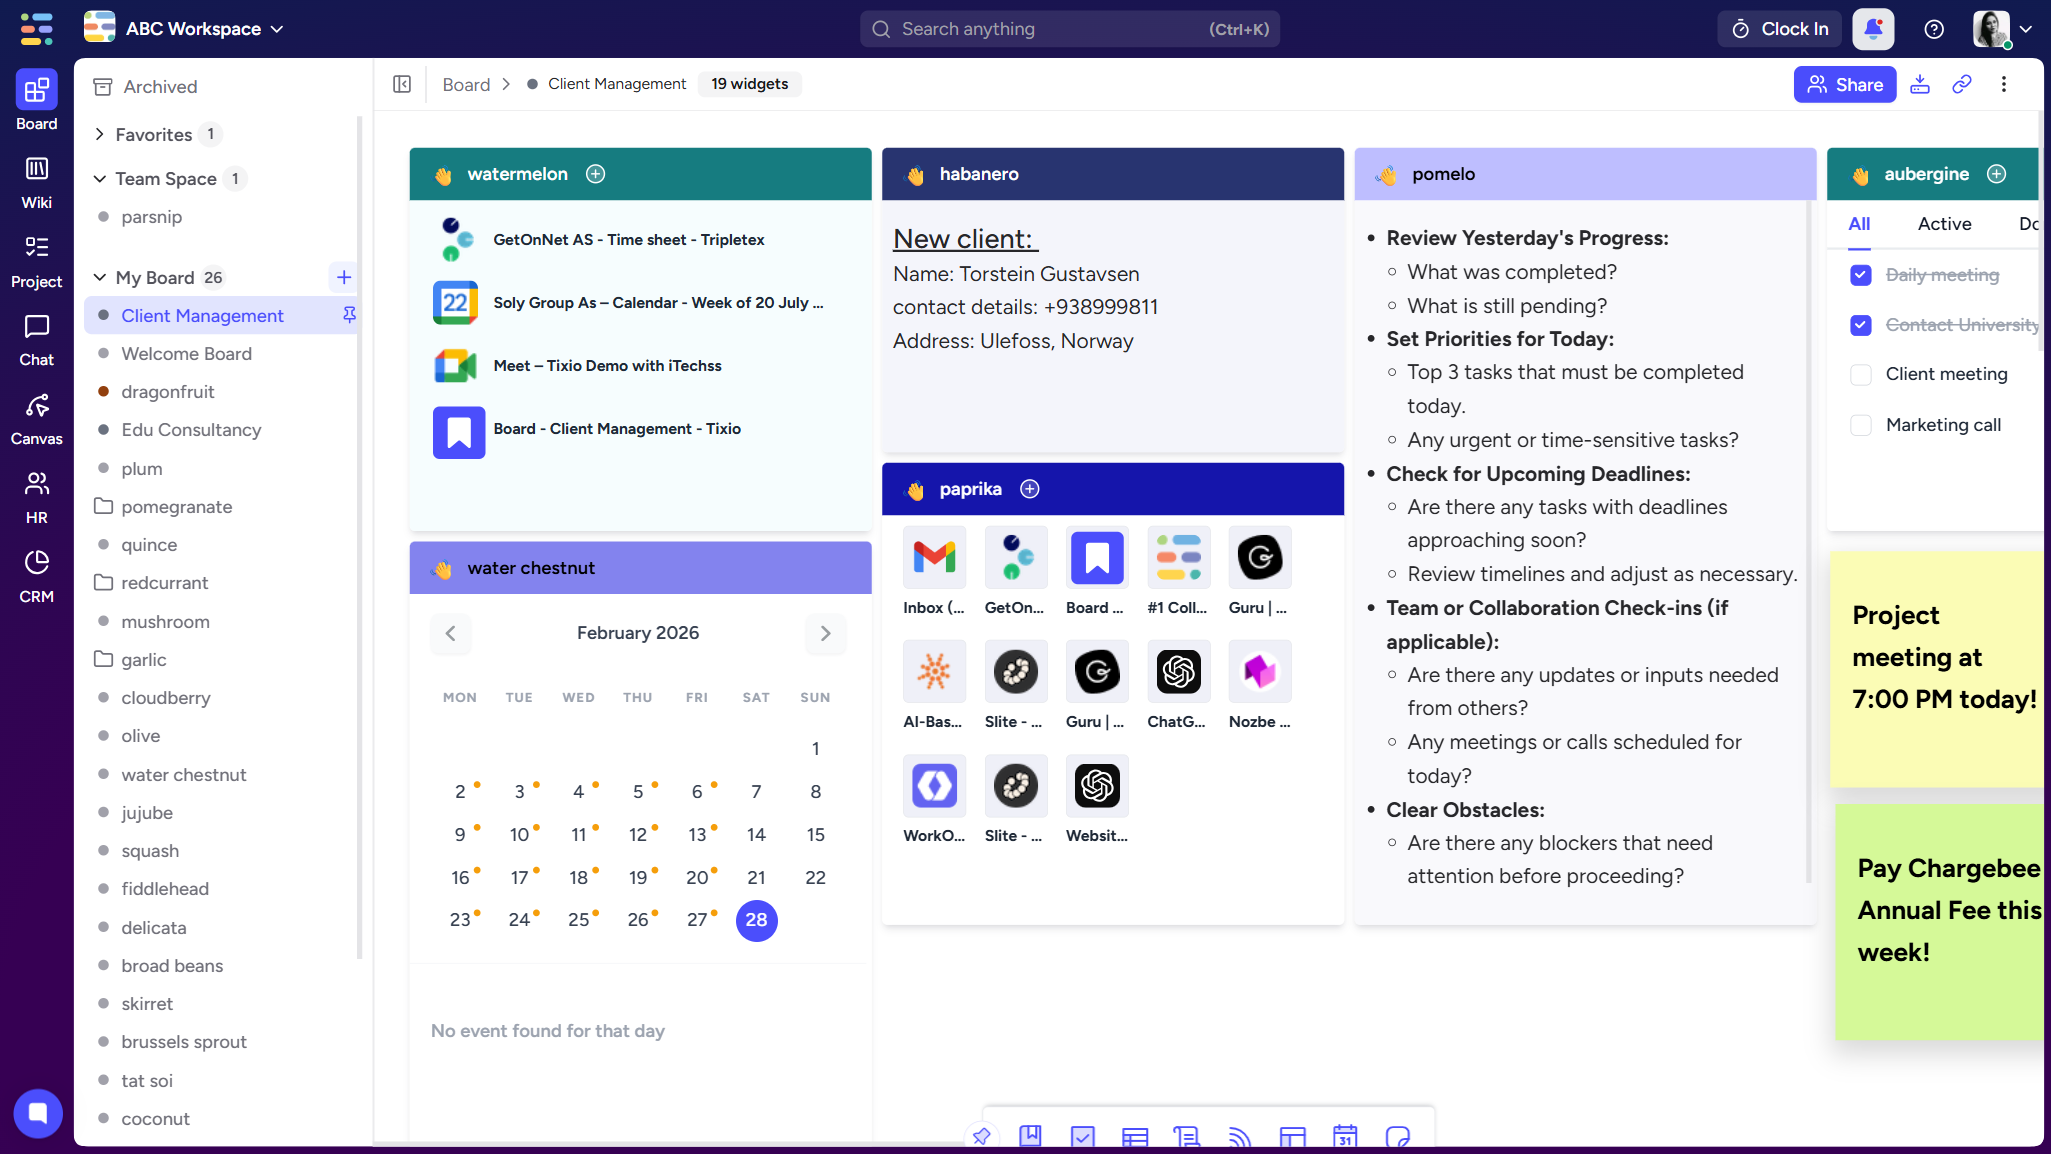Uncheck the Daily meeting task
Image resolution: width=2051 pixels, height=1154 pixels.
click(1860, 274)
